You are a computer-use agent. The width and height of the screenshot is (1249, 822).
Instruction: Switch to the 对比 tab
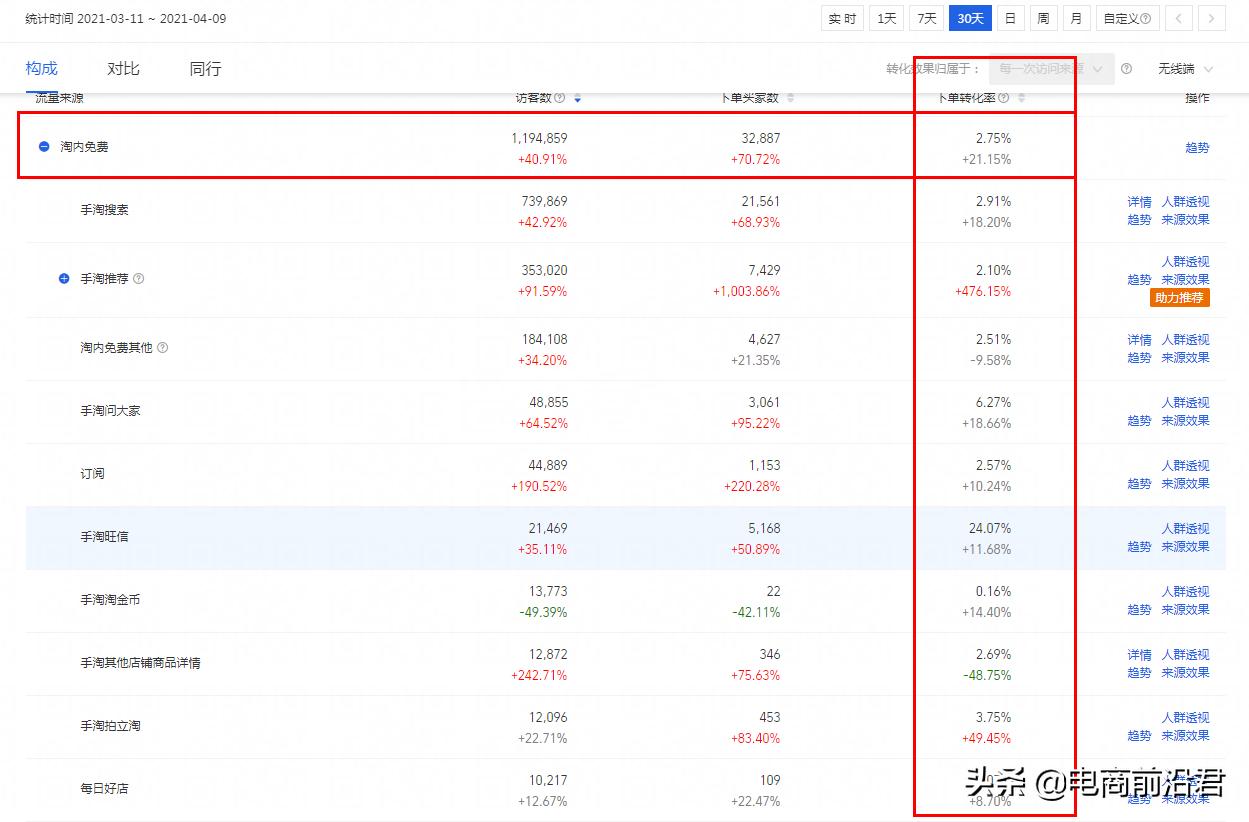(x=123, y=68)
